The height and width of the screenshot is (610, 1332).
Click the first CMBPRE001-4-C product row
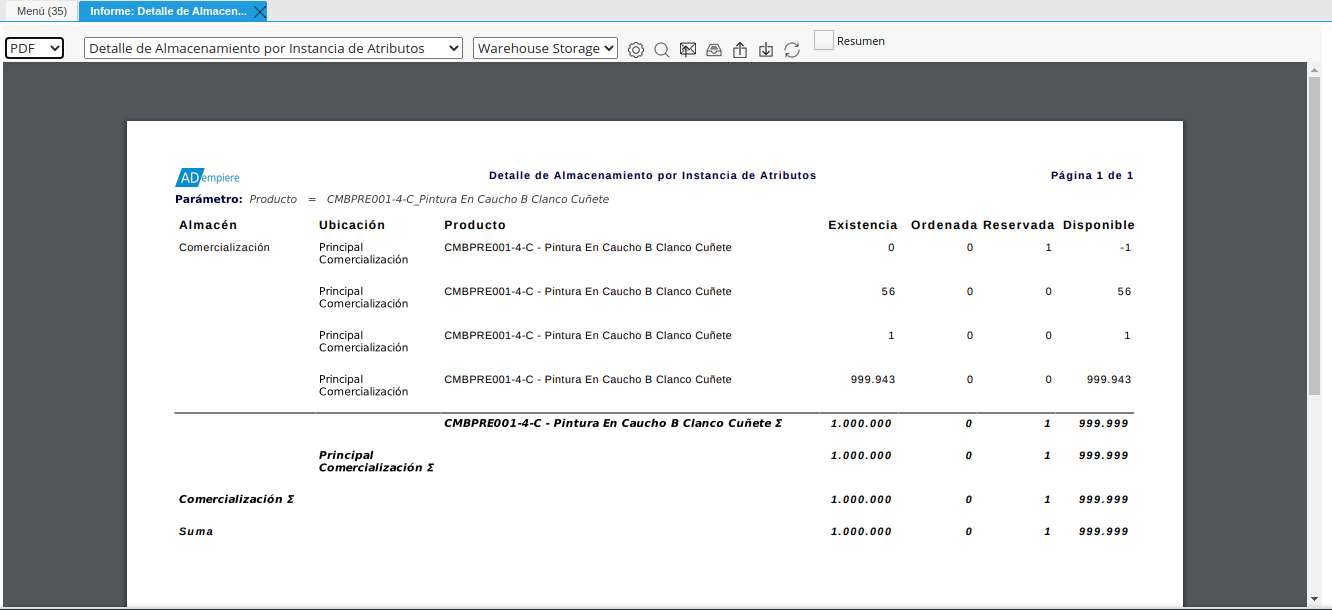(x=588, y=247)
